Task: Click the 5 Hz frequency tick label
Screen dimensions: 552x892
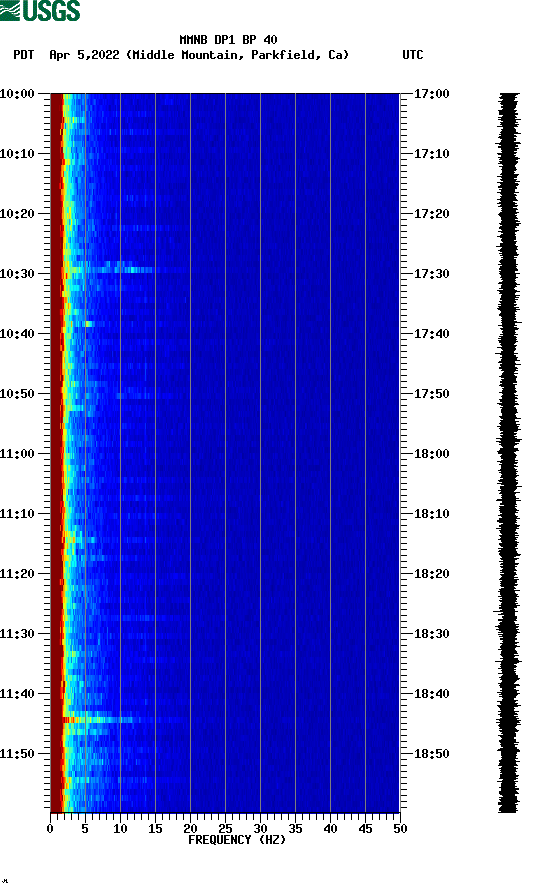Action: click(x=85, y=829)
